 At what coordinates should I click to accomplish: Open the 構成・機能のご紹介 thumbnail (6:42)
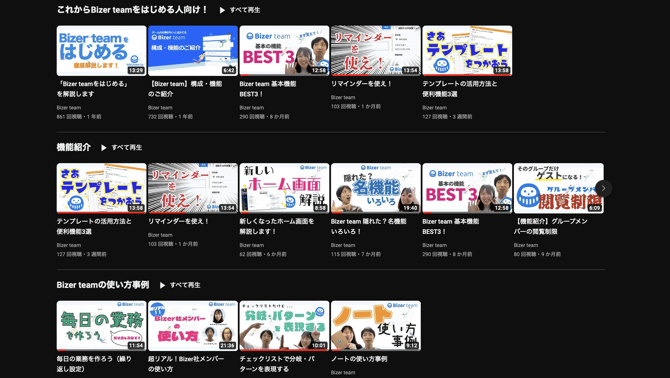point(193,51)
